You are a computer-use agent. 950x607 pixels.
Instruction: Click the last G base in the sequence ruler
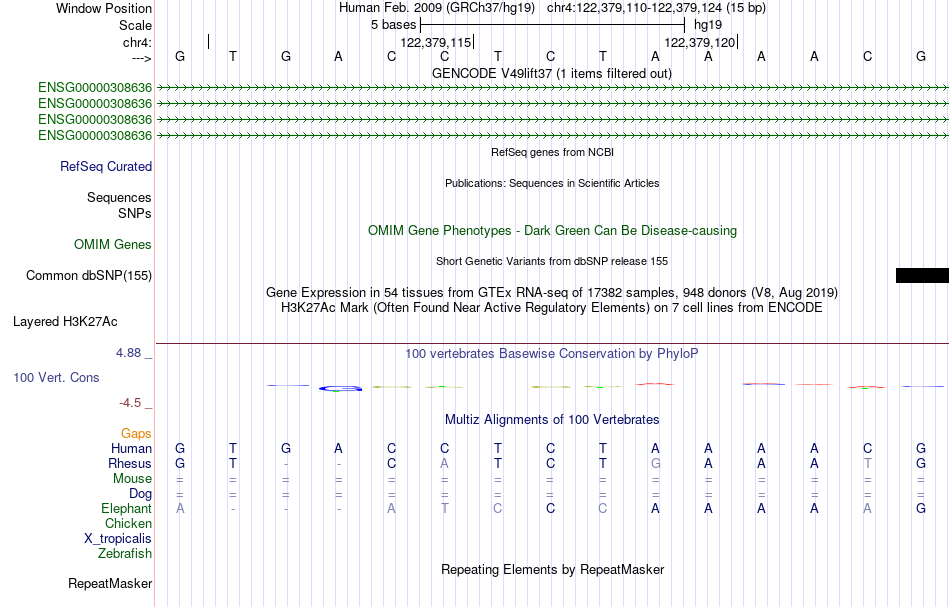[x=921, y=57]
